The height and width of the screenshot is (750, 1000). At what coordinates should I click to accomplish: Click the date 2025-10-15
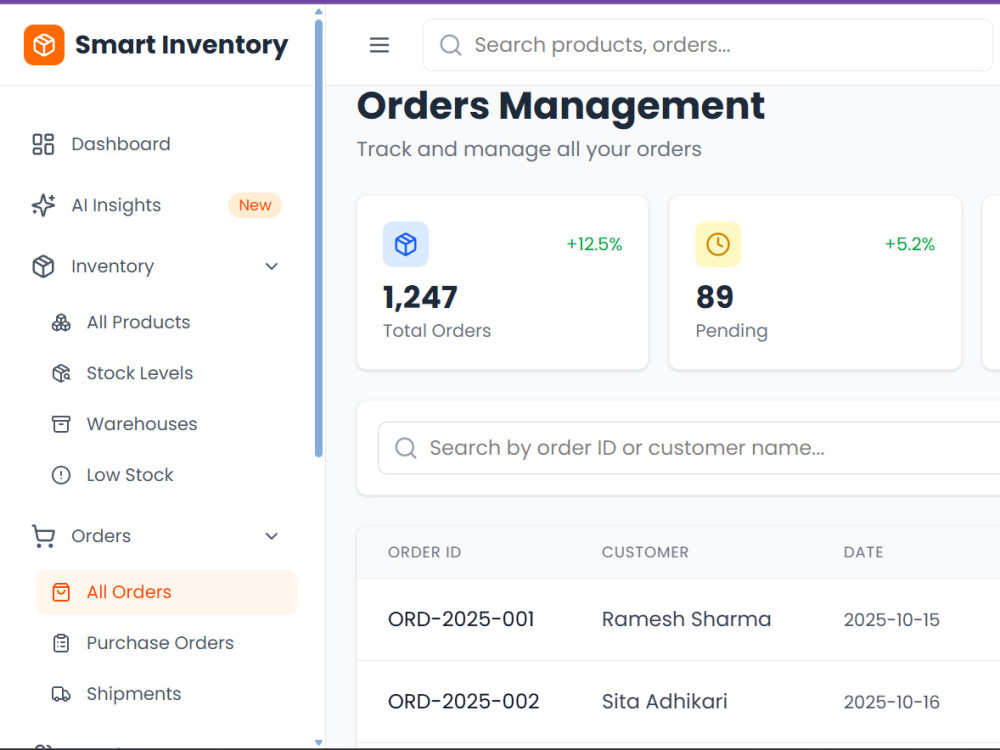click(x=892, y=620)
